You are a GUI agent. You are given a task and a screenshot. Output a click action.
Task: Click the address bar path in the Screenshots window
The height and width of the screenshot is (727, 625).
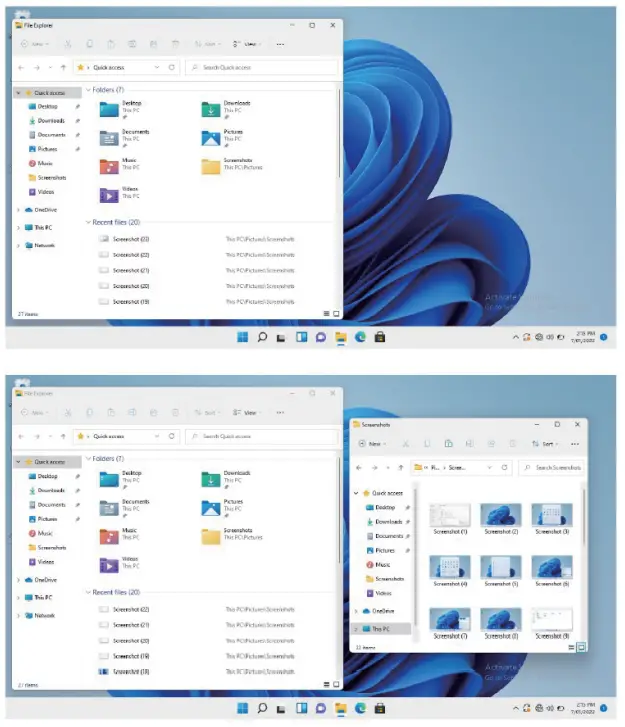[x=448, y=467]
